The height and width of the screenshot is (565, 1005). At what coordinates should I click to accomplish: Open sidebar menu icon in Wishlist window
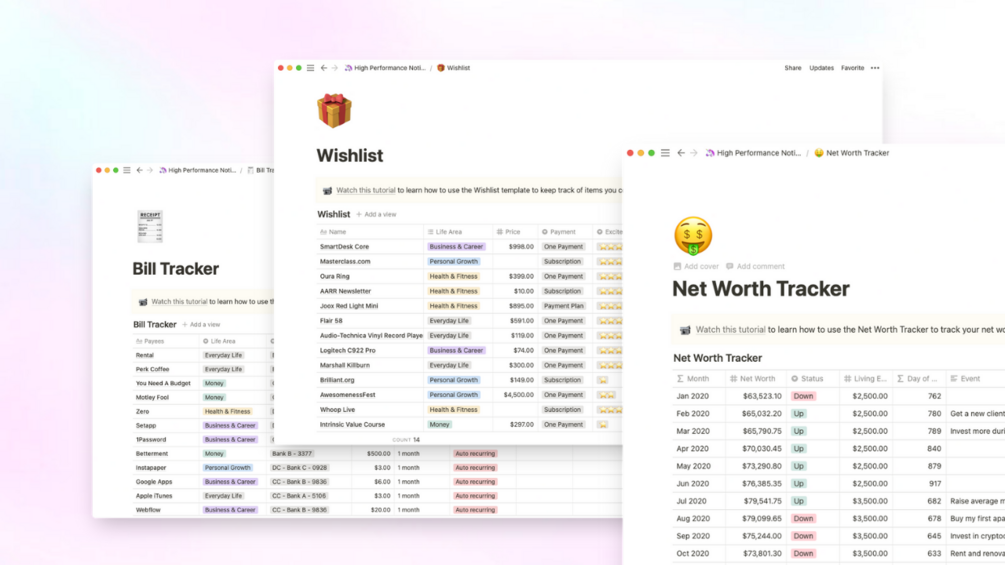click(x=310, y=68)
